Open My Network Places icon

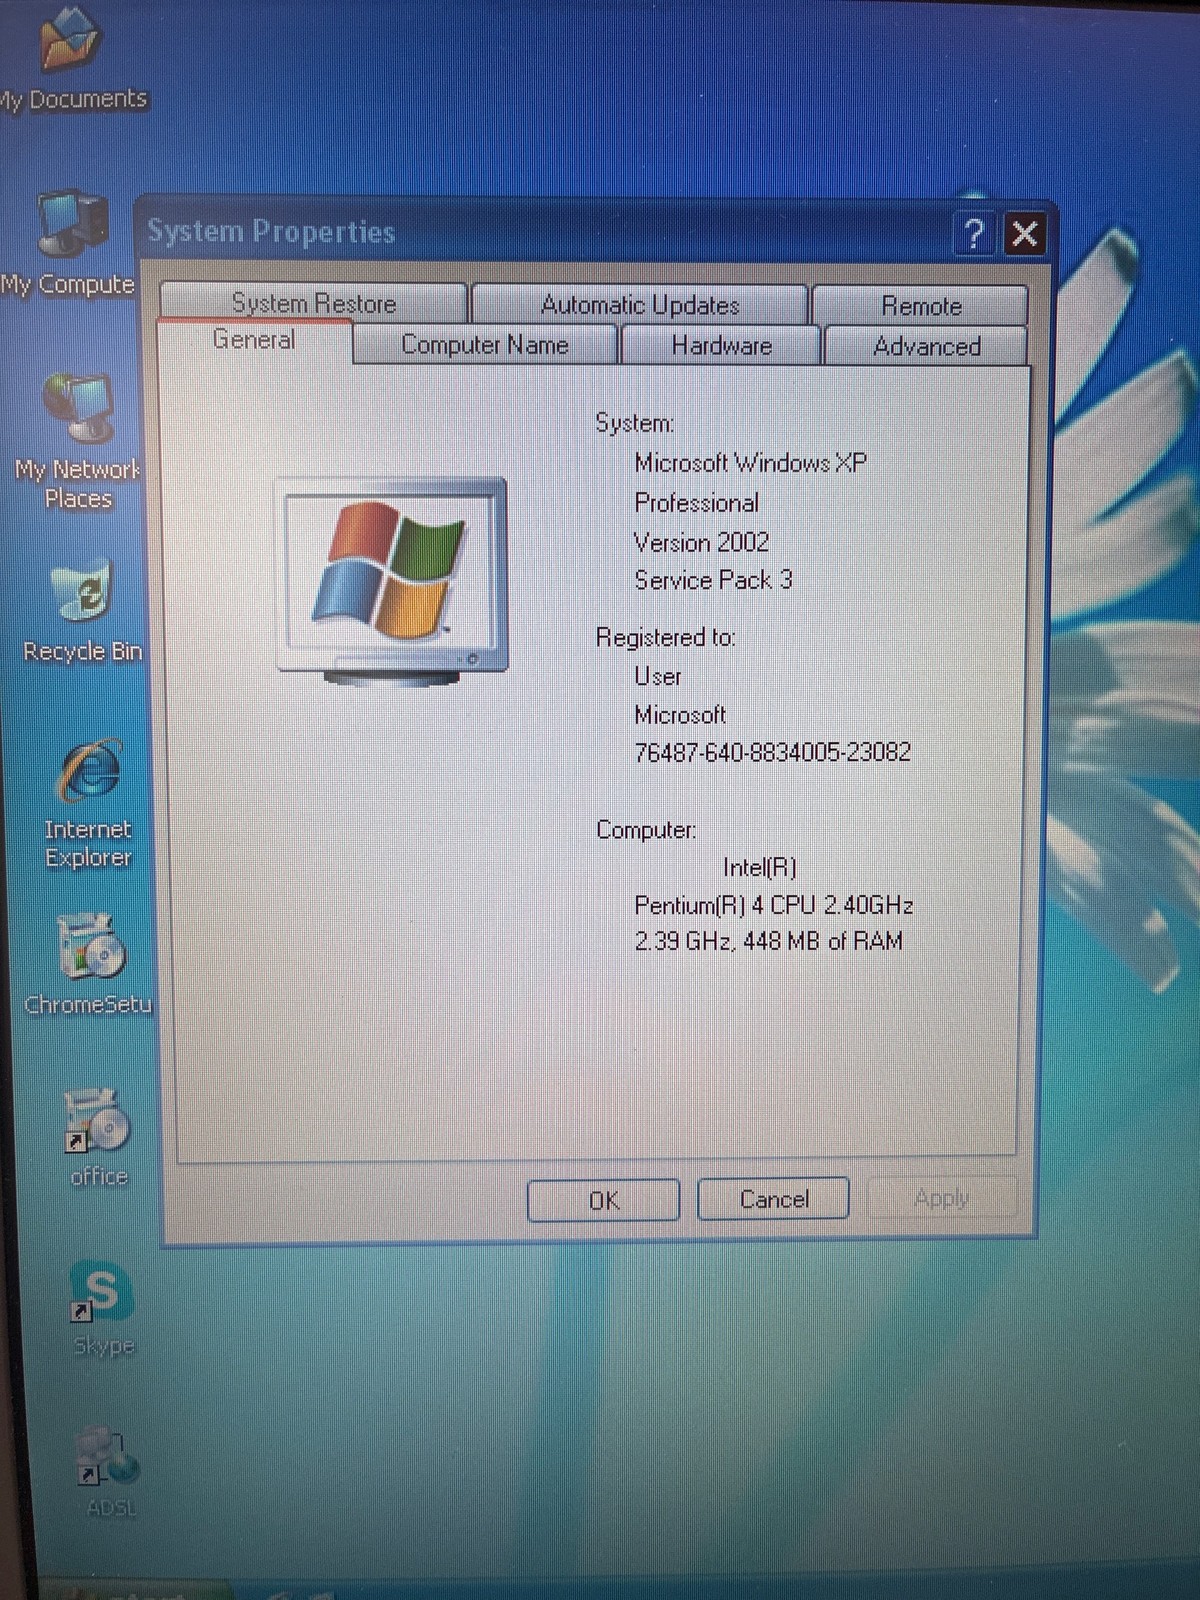pyautogui.click(x=78, y=441)
